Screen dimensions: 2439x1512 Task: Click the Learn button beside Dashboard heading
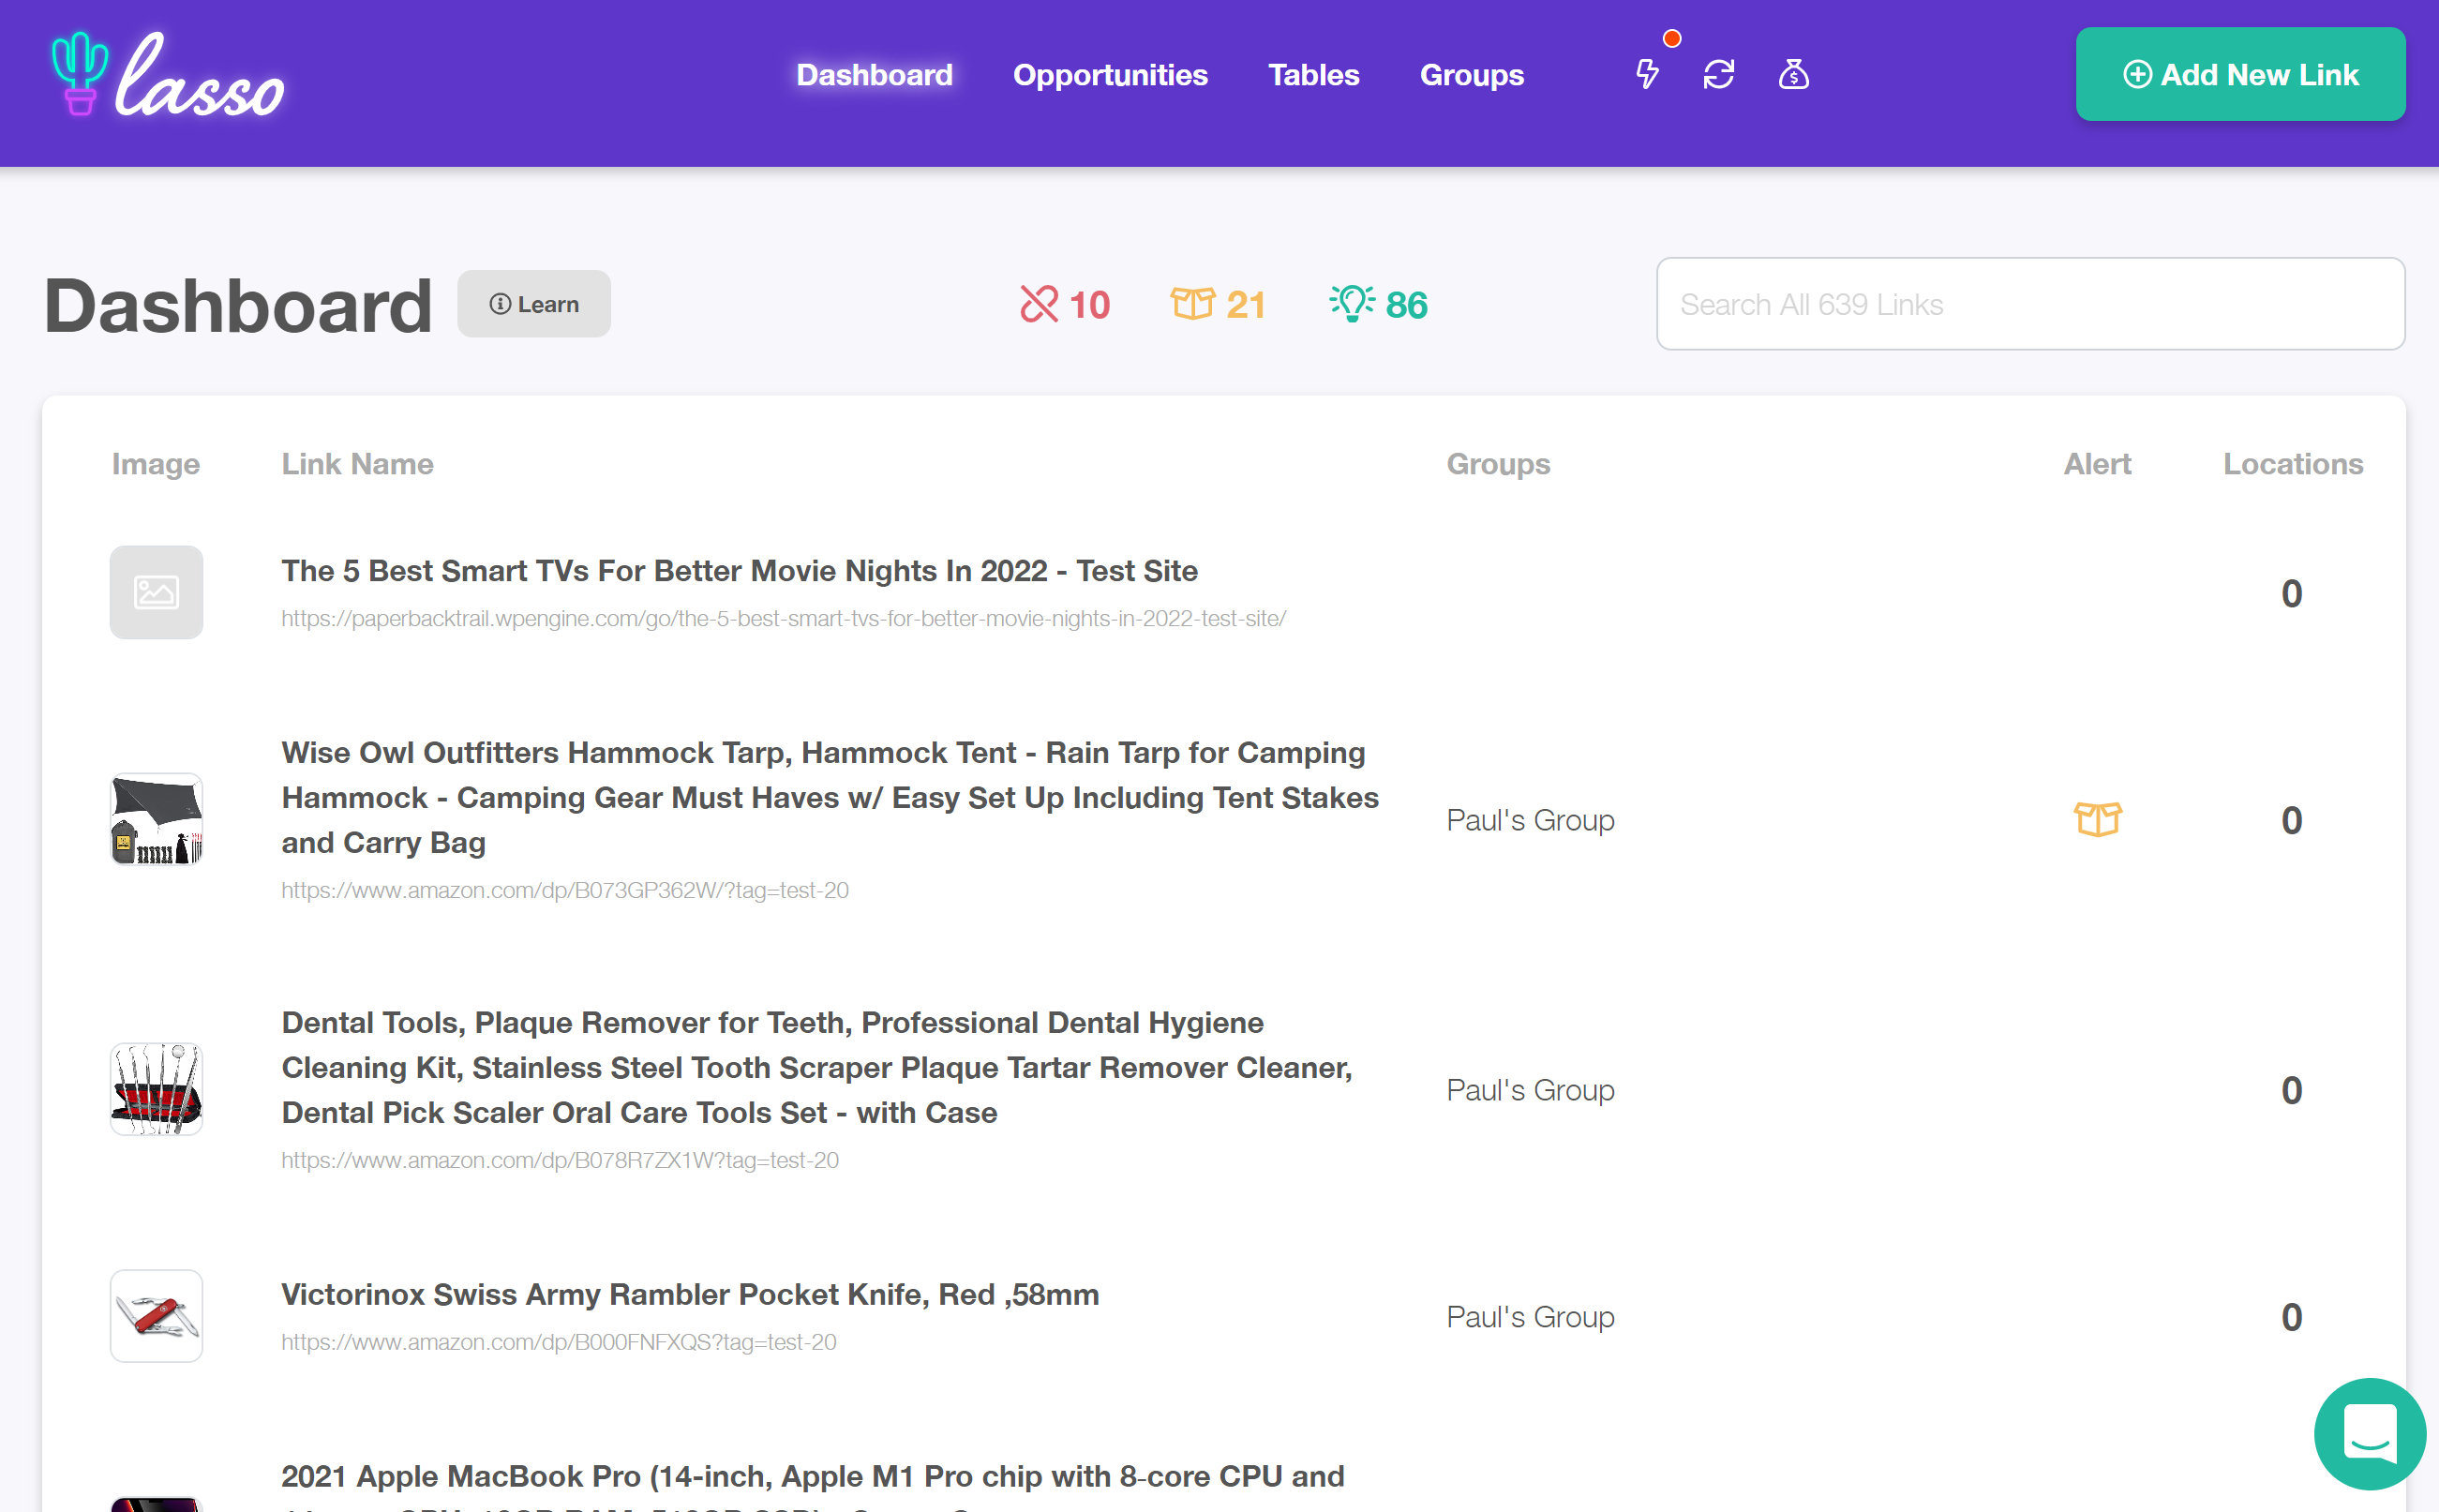tap(534, 303)
